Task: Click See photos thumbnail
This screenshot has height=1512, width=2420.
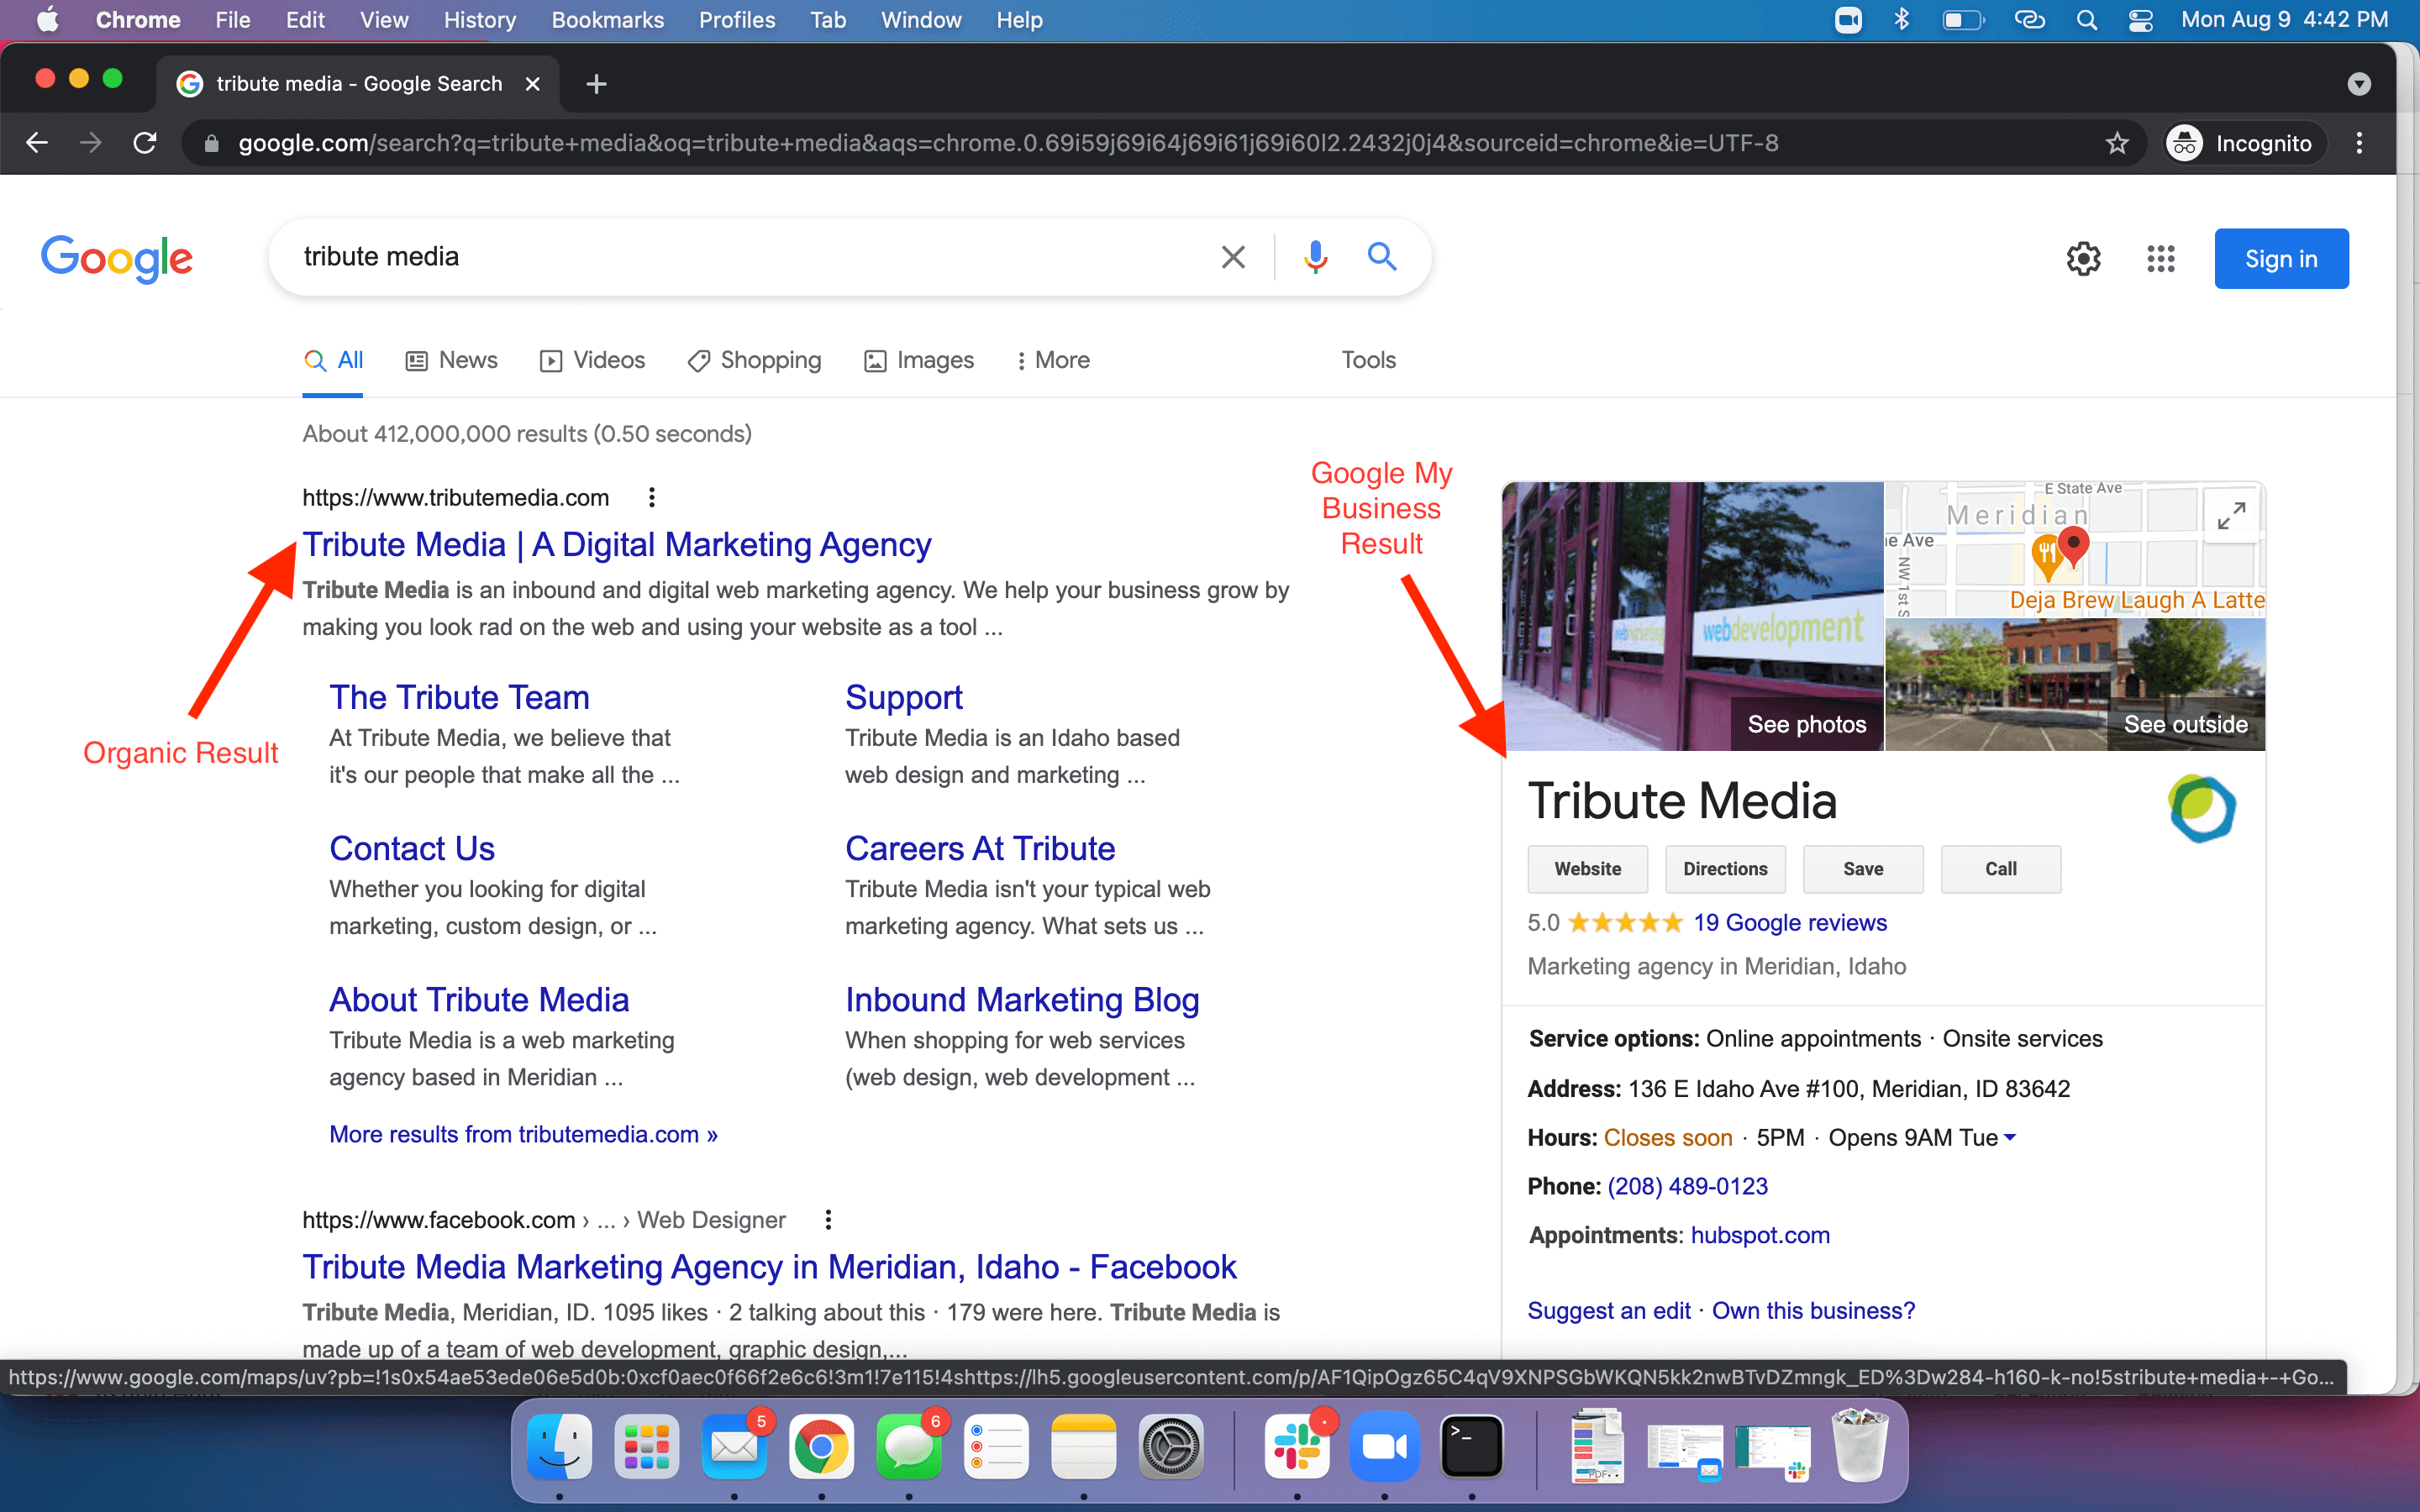Action: point(1692,616)
